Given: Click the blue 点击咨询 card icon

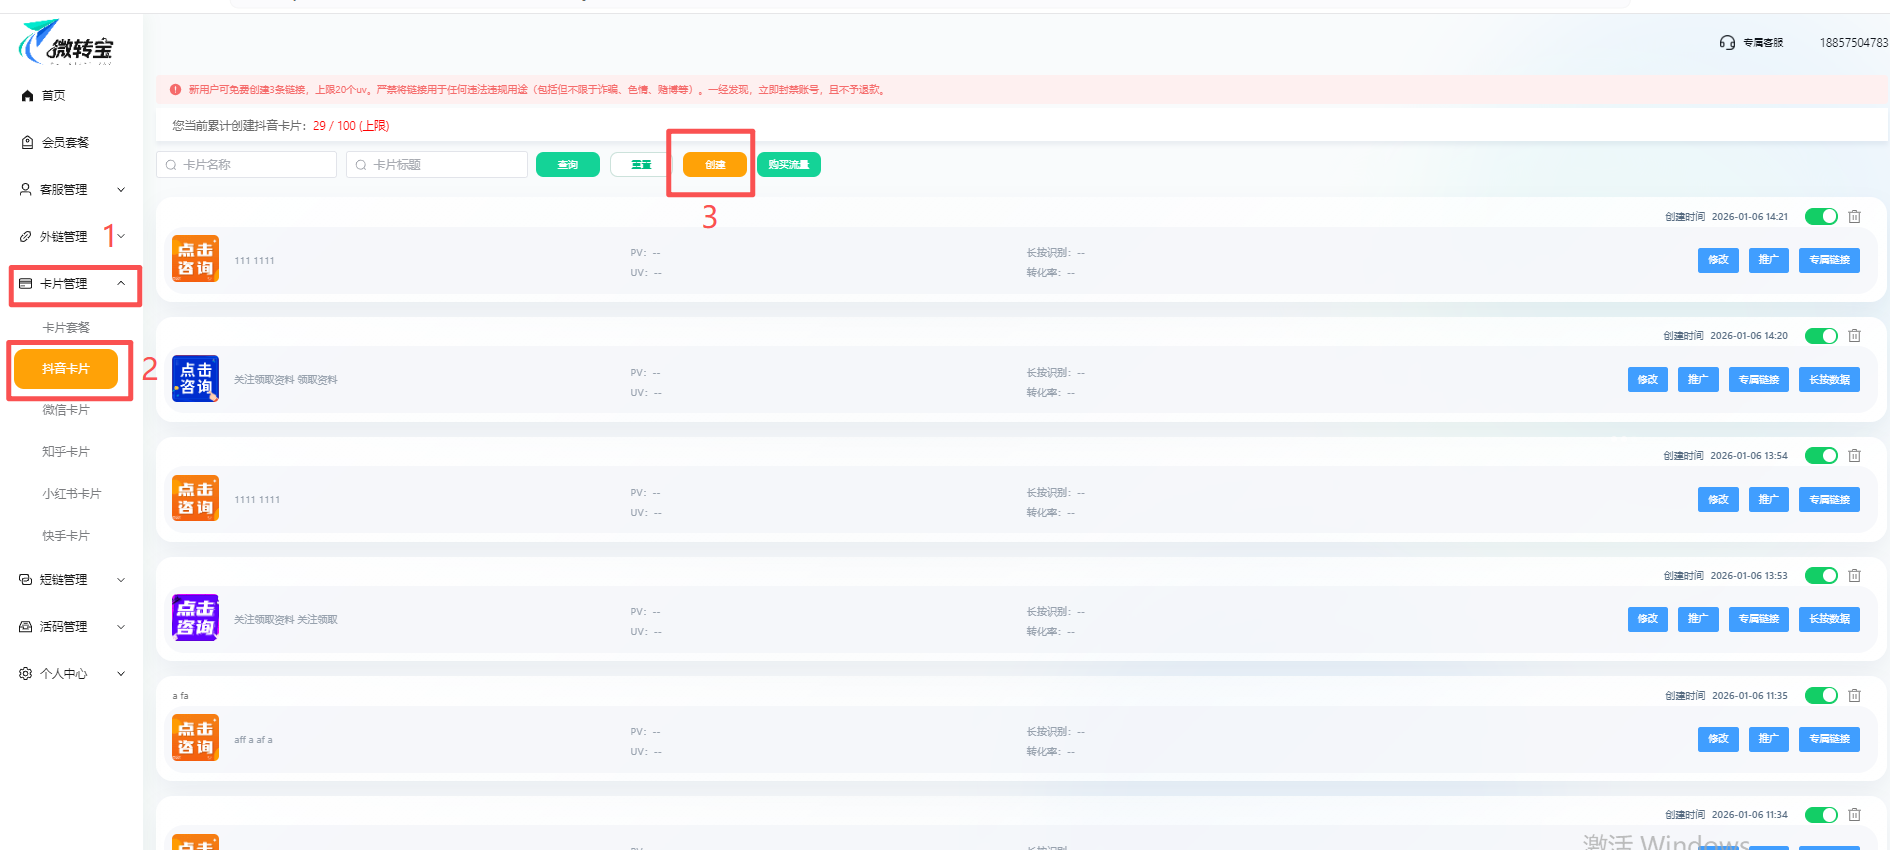Looking at the screenshot, I should coord(195,379).
